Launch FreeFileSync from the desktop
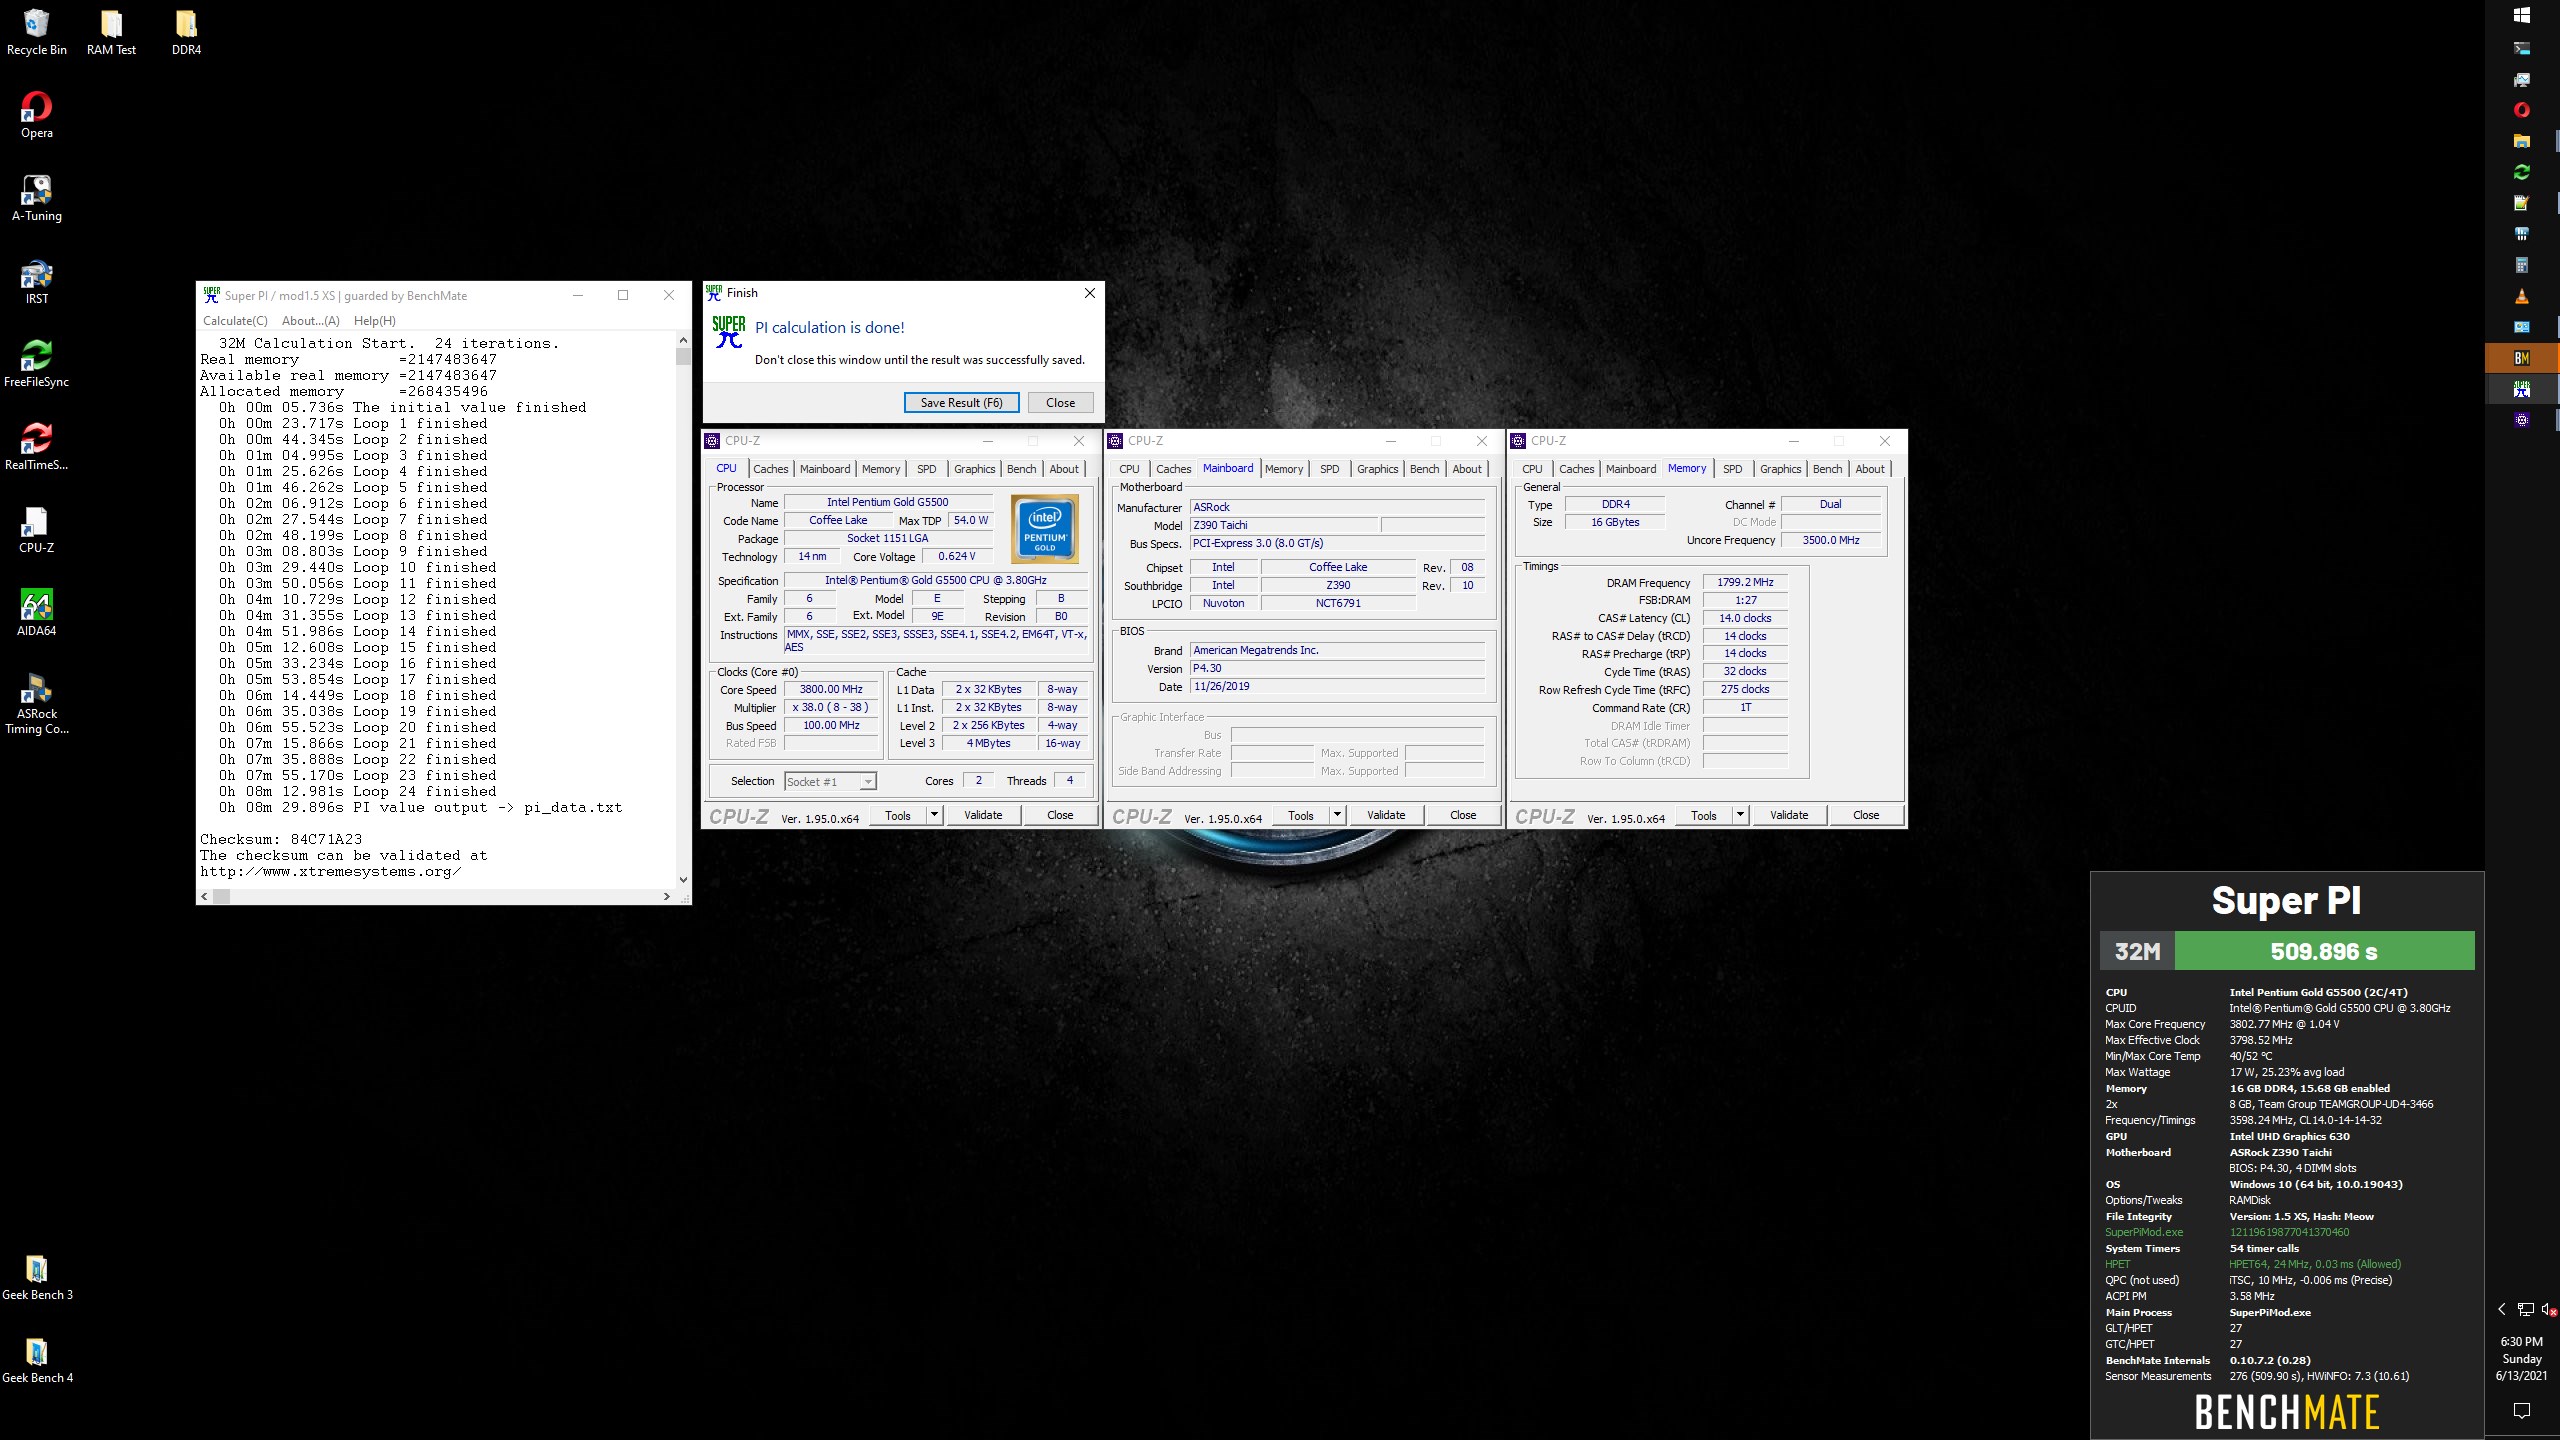The width and height of the screenshot is (2560, 1440). click(36, 364)
